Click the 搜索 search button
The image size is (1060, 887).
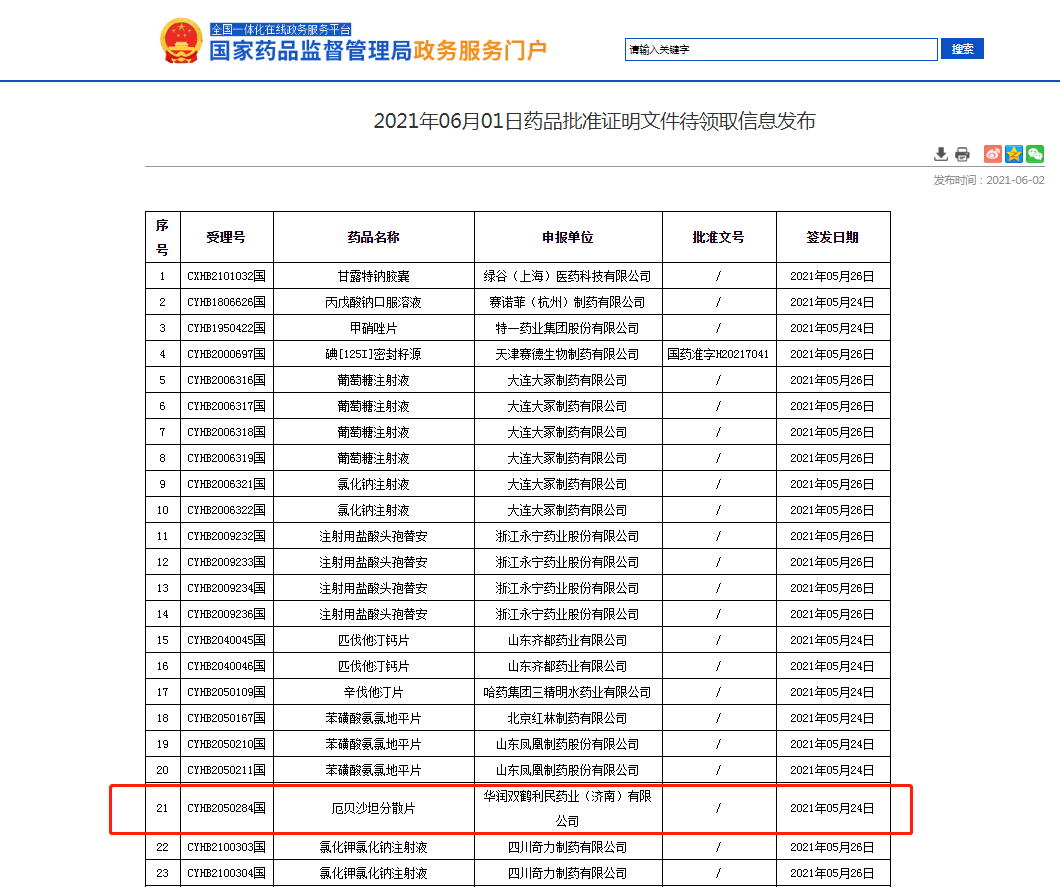tap(963, 49)
